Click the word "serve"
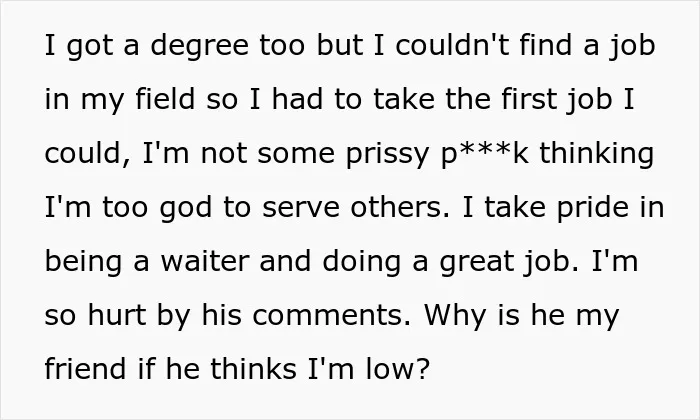Screen dimensions: 700x420 tap(301, 209)
